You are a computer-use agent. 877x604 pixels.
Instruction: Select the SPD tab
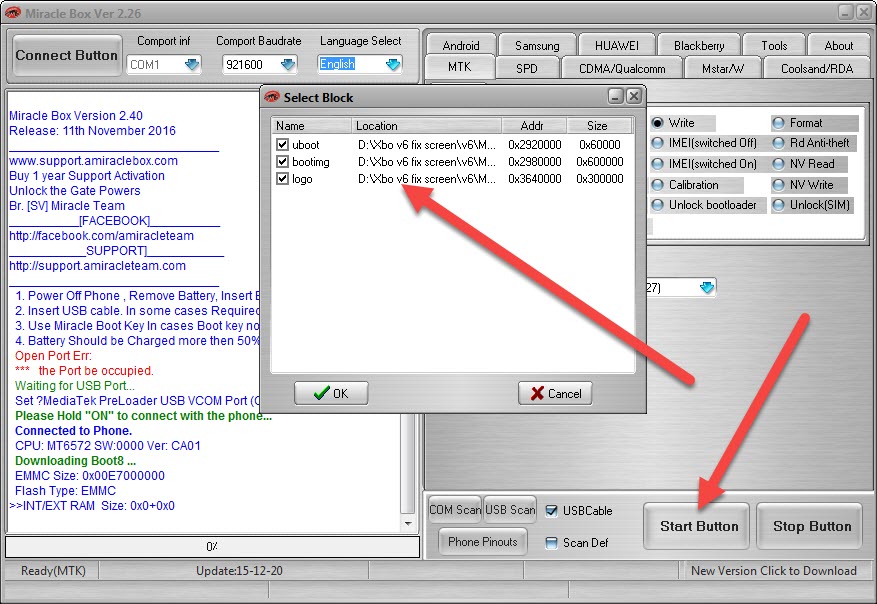pyautogui.click(x=527, y=68)
